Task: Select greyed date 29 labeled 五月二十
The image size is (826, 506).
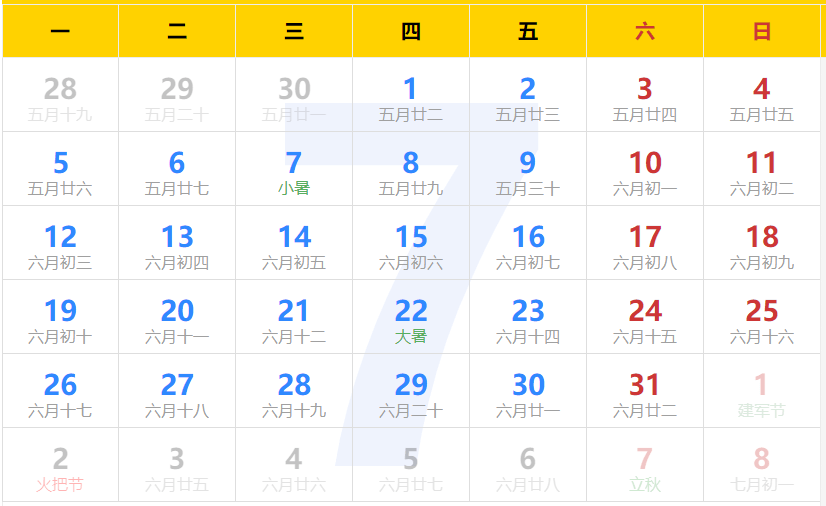Action: 177,95
